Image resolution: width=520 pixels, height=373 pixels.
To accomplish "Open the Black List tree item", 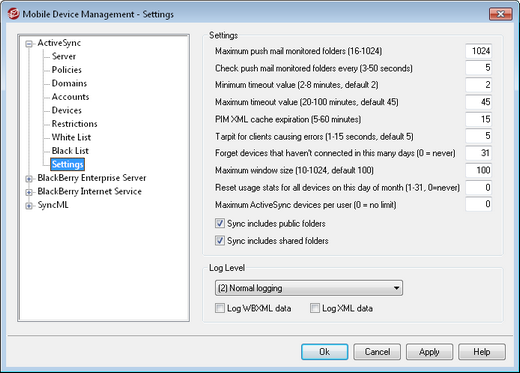I will click(70, 151).
